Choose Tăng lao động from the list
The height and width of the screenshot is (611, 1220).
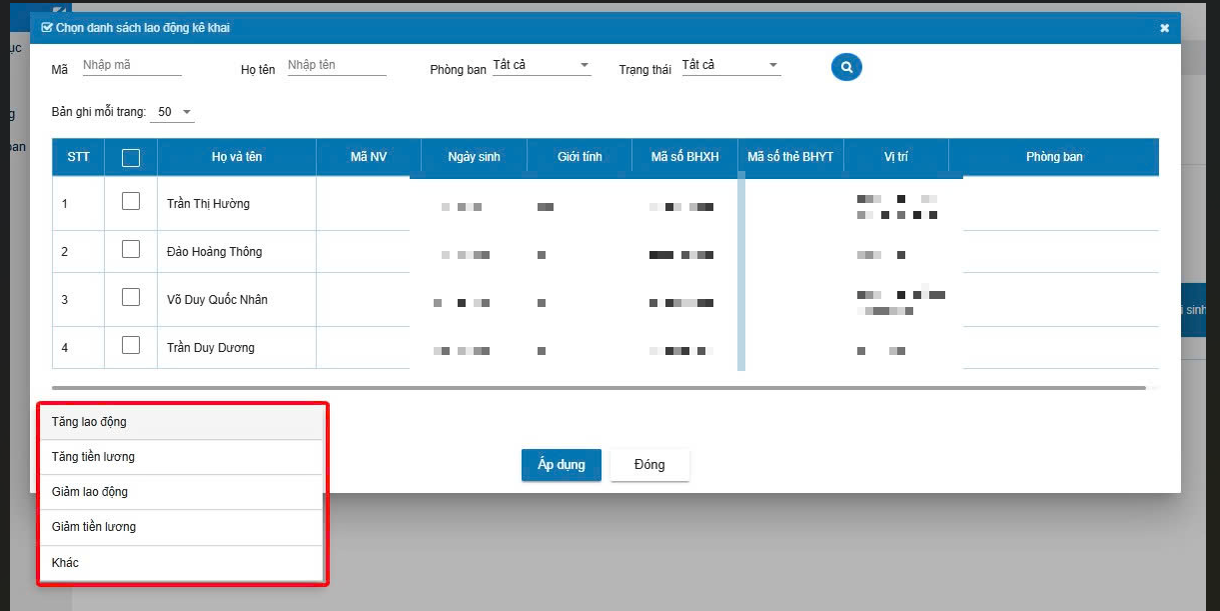tap(181, 422)
